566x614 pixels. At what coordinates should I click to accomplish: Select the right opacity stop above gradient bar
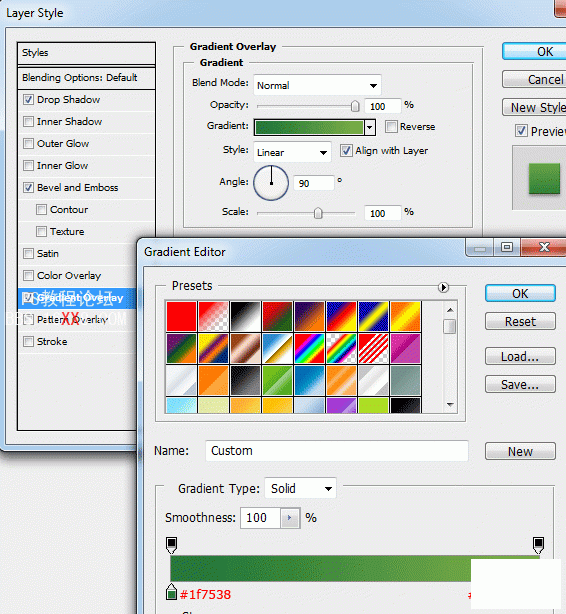click(x=539, y=545)
